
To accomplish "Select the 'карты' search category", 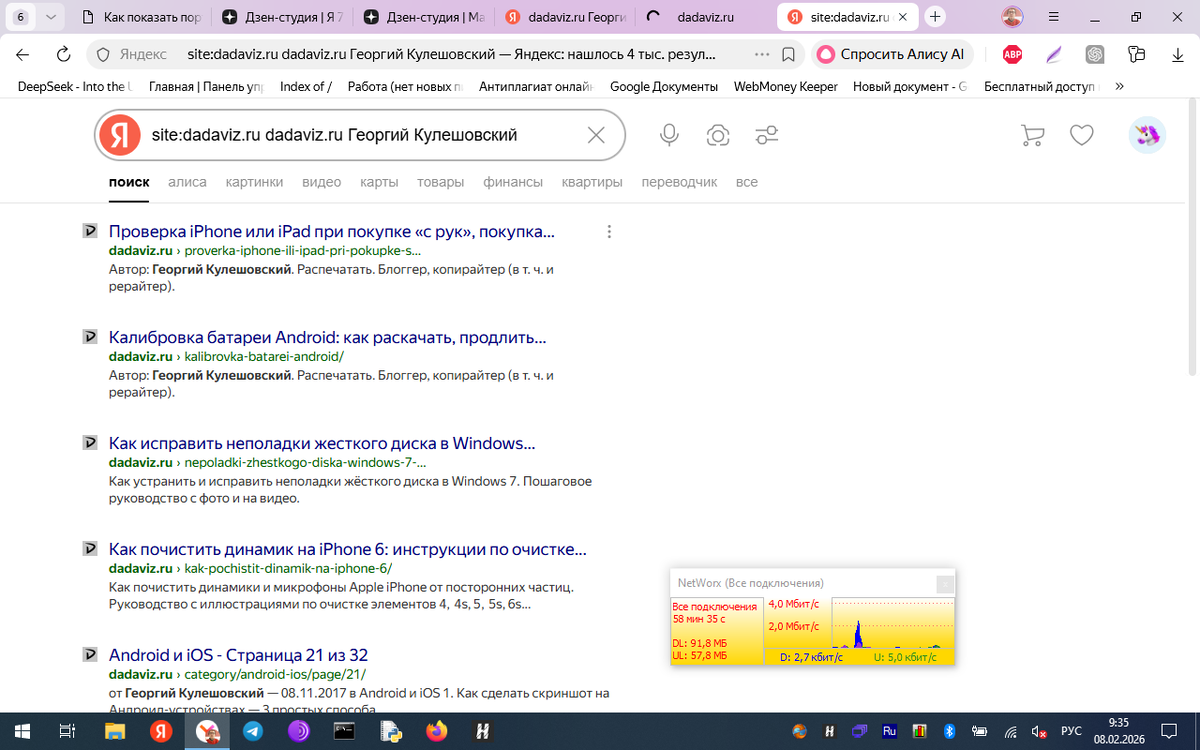I will [379, 182].
